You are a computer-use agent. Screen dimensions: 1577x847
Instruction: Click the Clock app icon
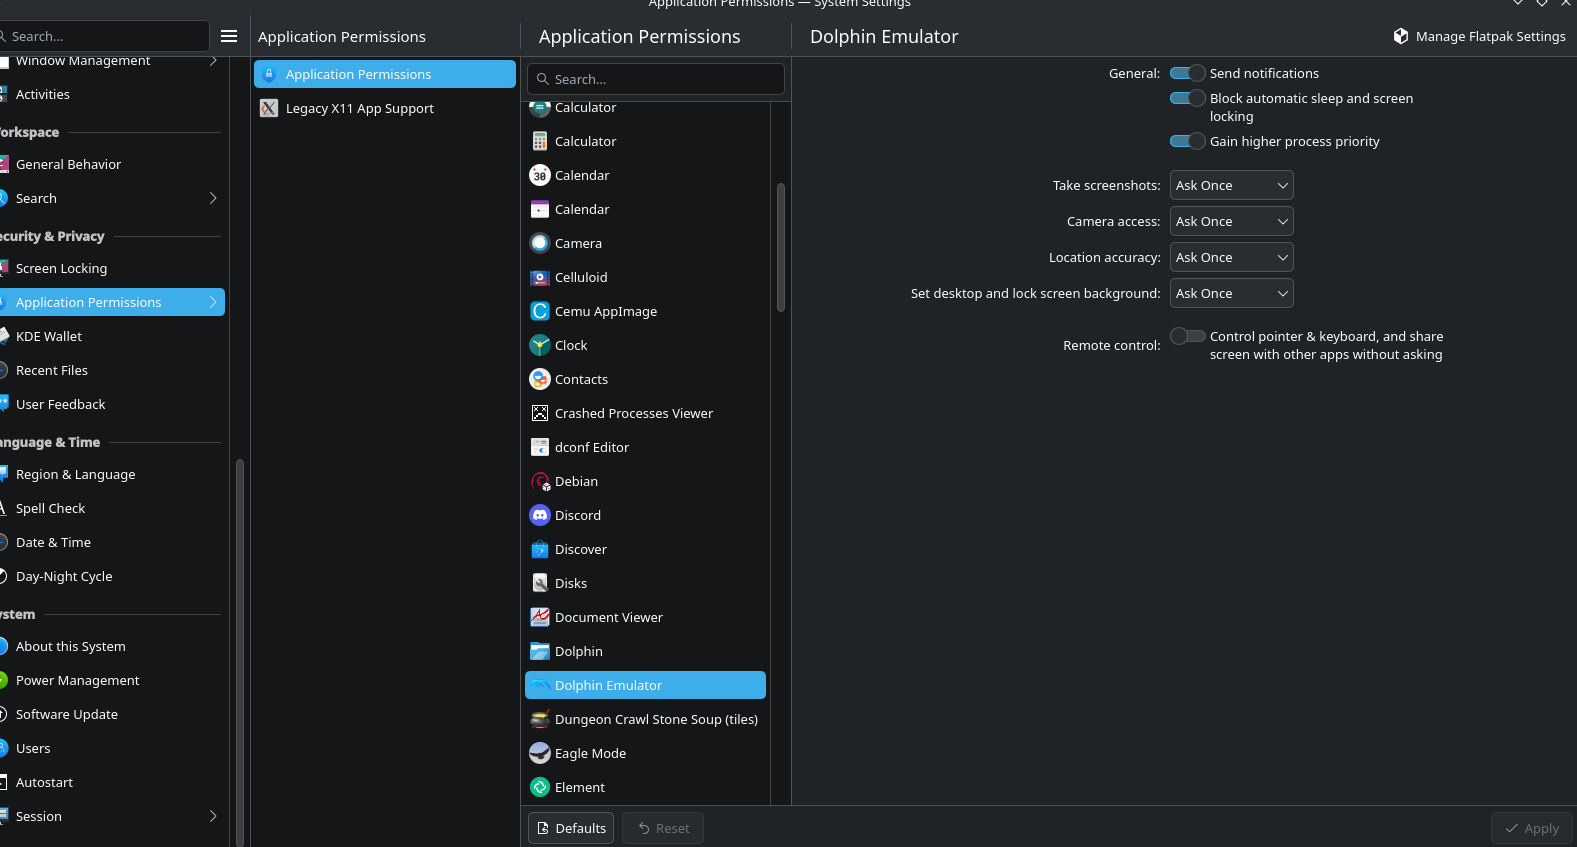click(x=540, y=345)
